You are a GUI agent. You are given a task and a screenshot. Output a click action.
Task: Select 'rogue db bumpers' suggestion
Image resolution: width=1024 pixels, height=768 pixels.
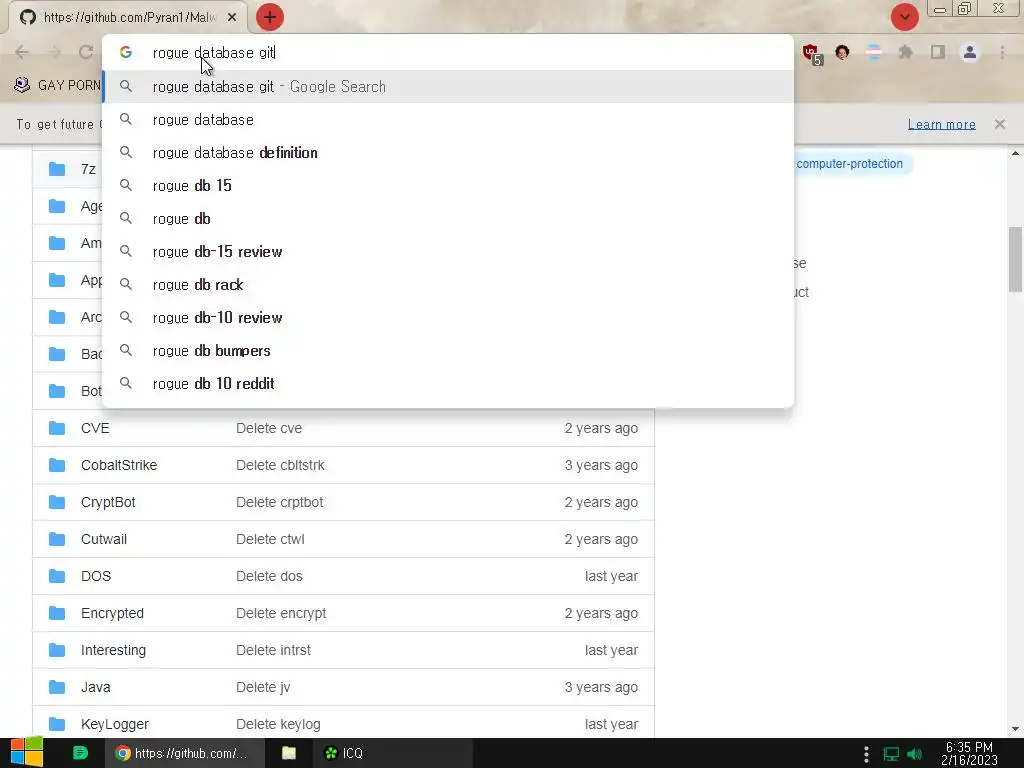pyautogui.click(x=448, y=351)
